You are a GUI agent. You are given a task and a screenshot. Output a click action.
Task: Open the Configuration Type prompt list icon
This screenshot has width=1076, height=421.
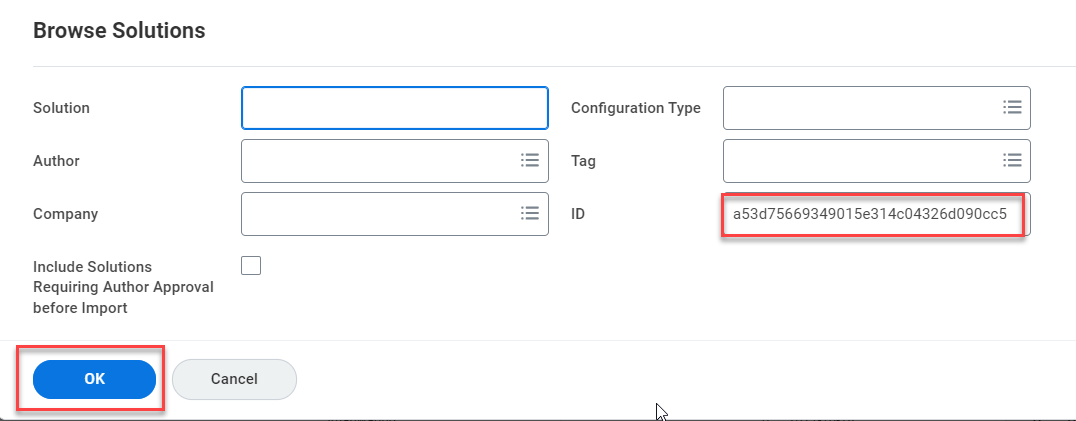tap(1012, 107)
